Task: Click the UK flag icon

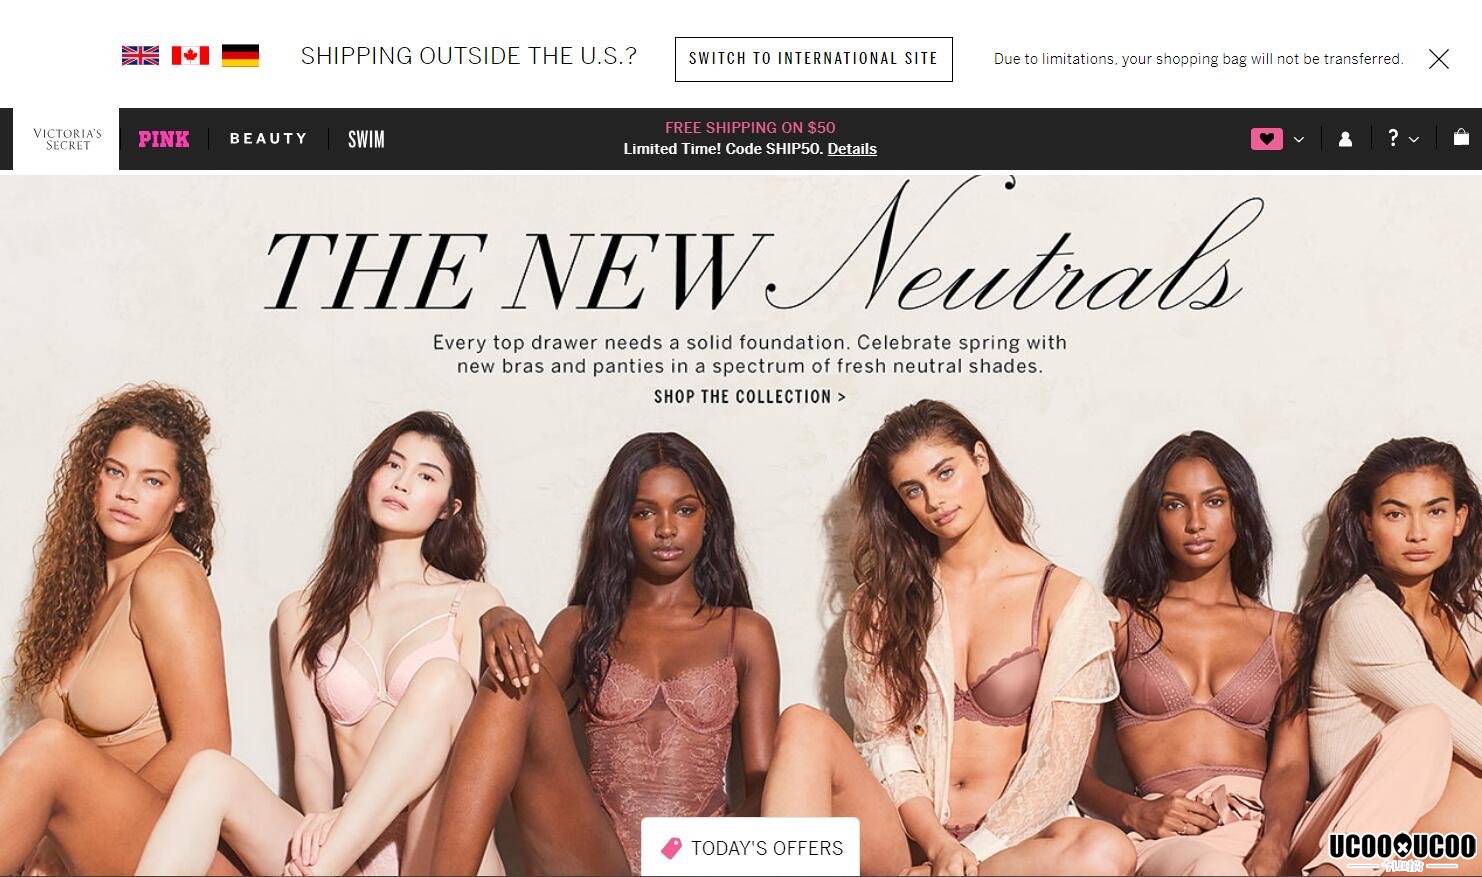Action: coord(140,56)
